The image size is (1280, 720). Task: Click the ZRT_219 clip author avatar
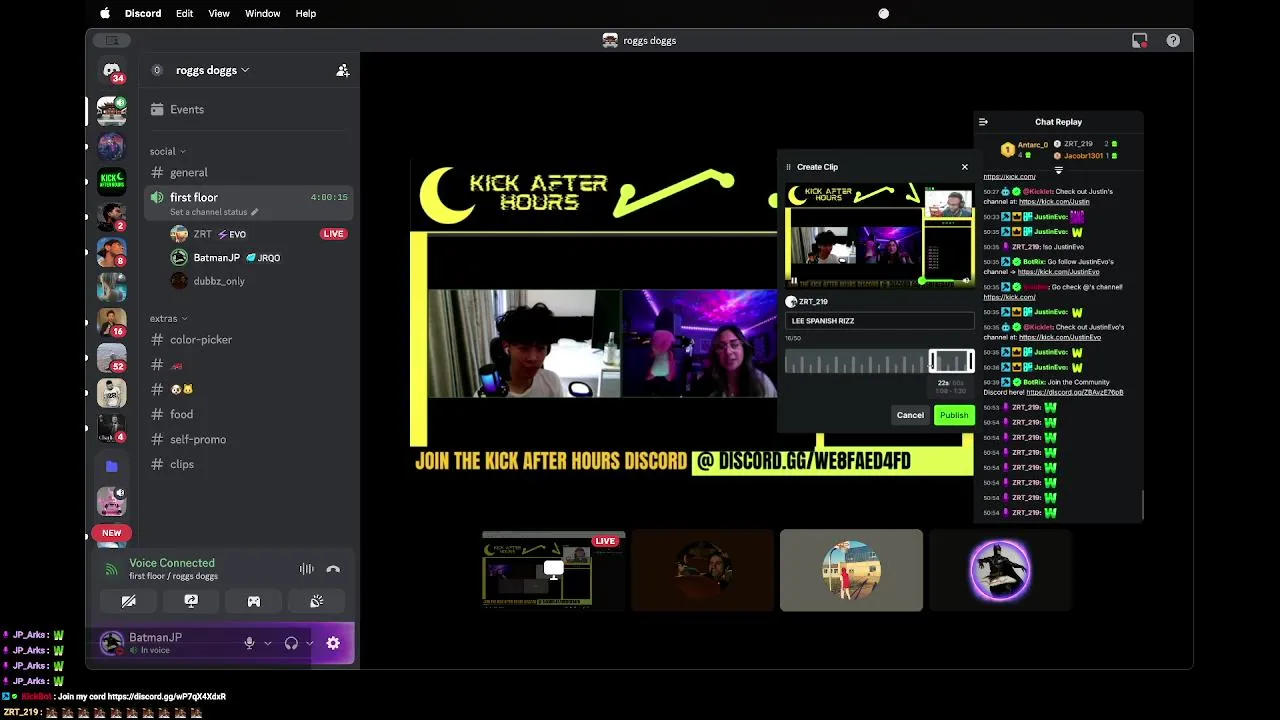791,301
